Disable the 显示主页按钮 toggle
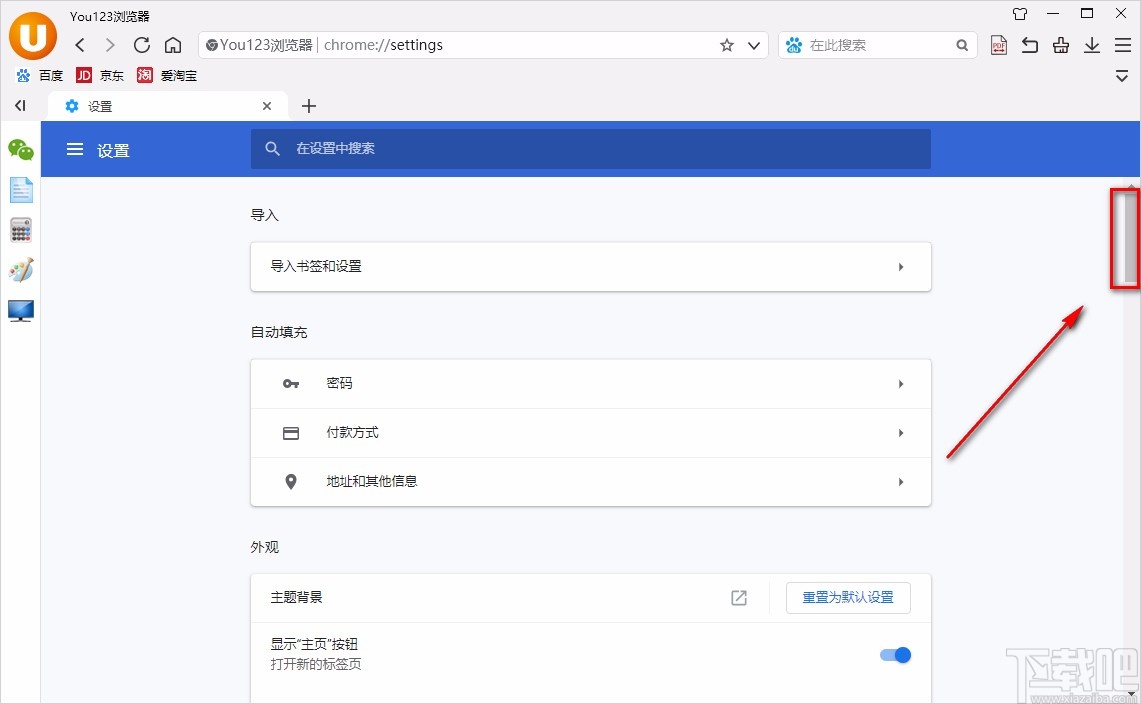This screenshot has width=1141, height=704. (x=895, y=655)
